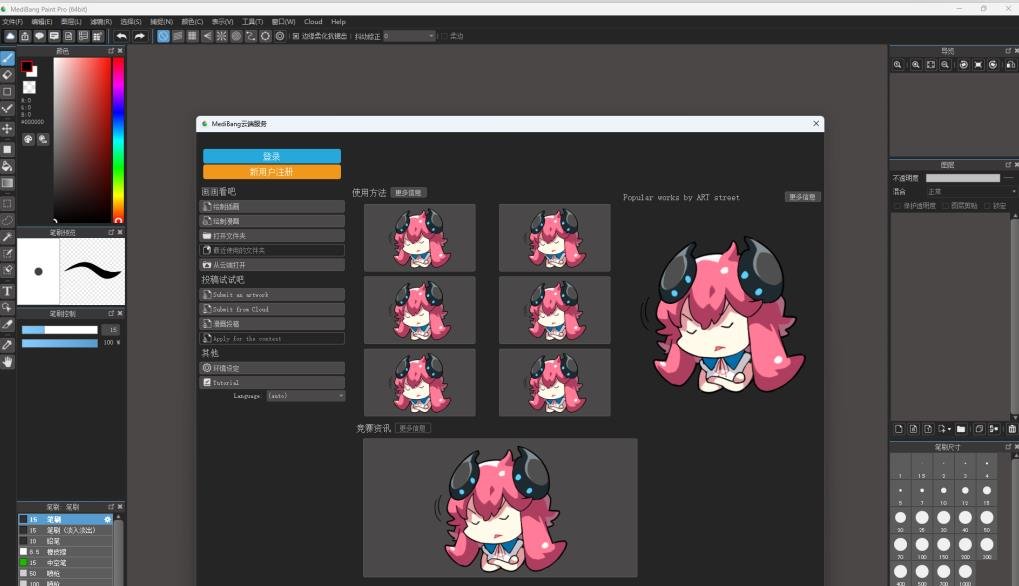Select brush size preset 10

tap(944, 493)
